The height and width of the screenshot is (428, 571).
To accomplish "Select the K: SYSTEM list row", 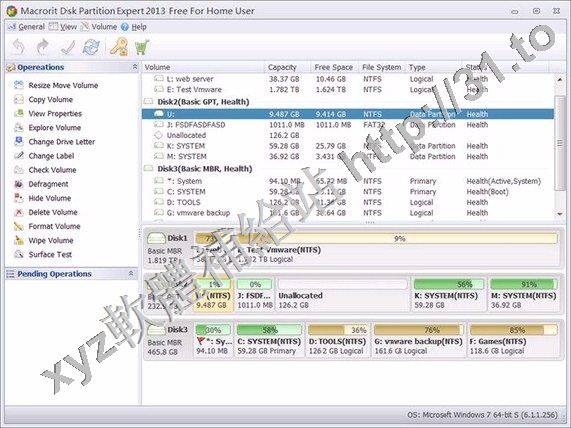I will pos(348,146).
